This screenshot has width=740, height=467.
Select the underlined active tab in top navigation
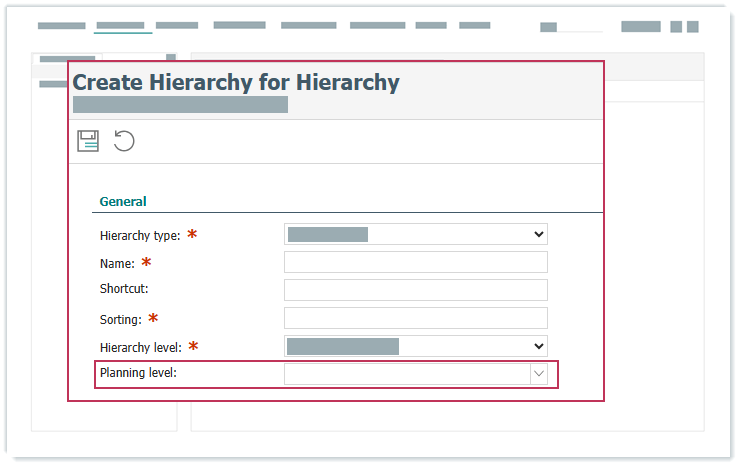(121, 26)
